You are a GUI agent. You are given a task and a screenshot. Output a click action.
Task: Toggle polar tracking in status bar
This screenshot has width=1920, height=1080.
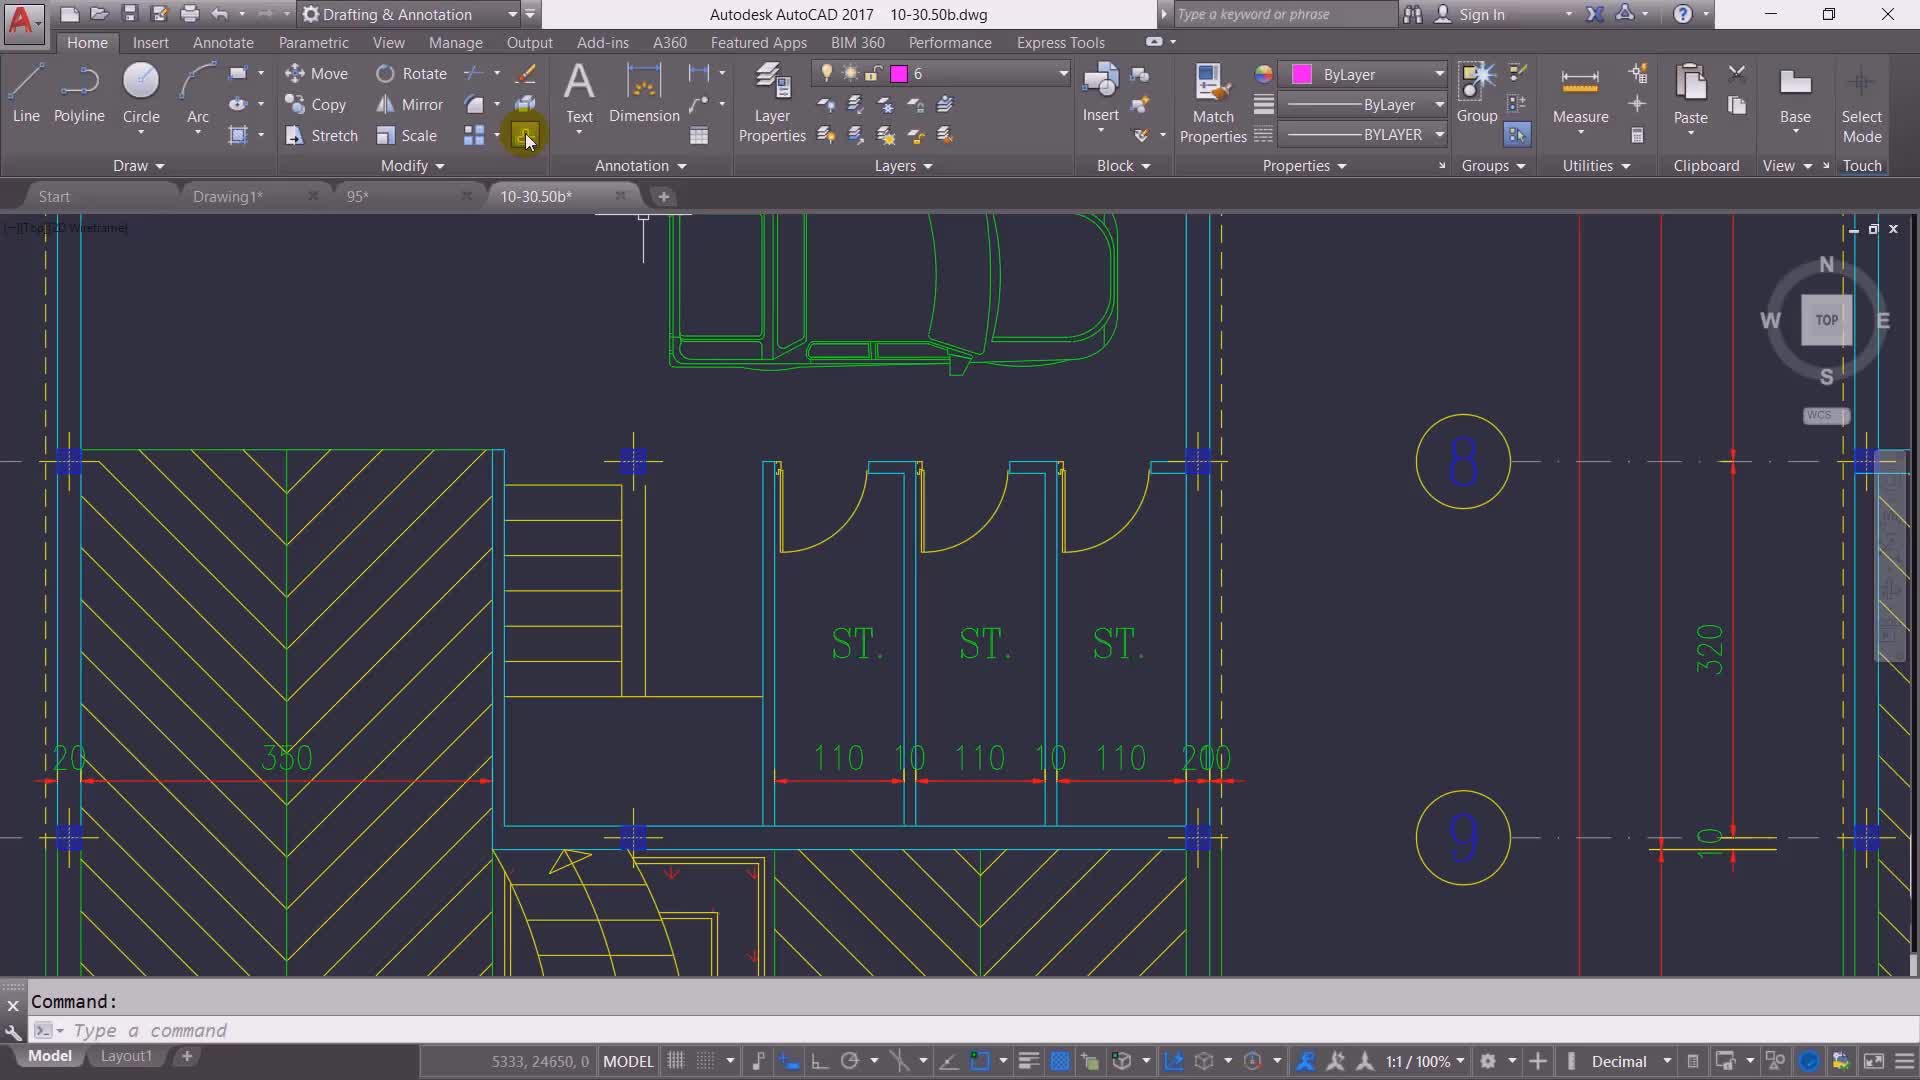point(850,1061)
